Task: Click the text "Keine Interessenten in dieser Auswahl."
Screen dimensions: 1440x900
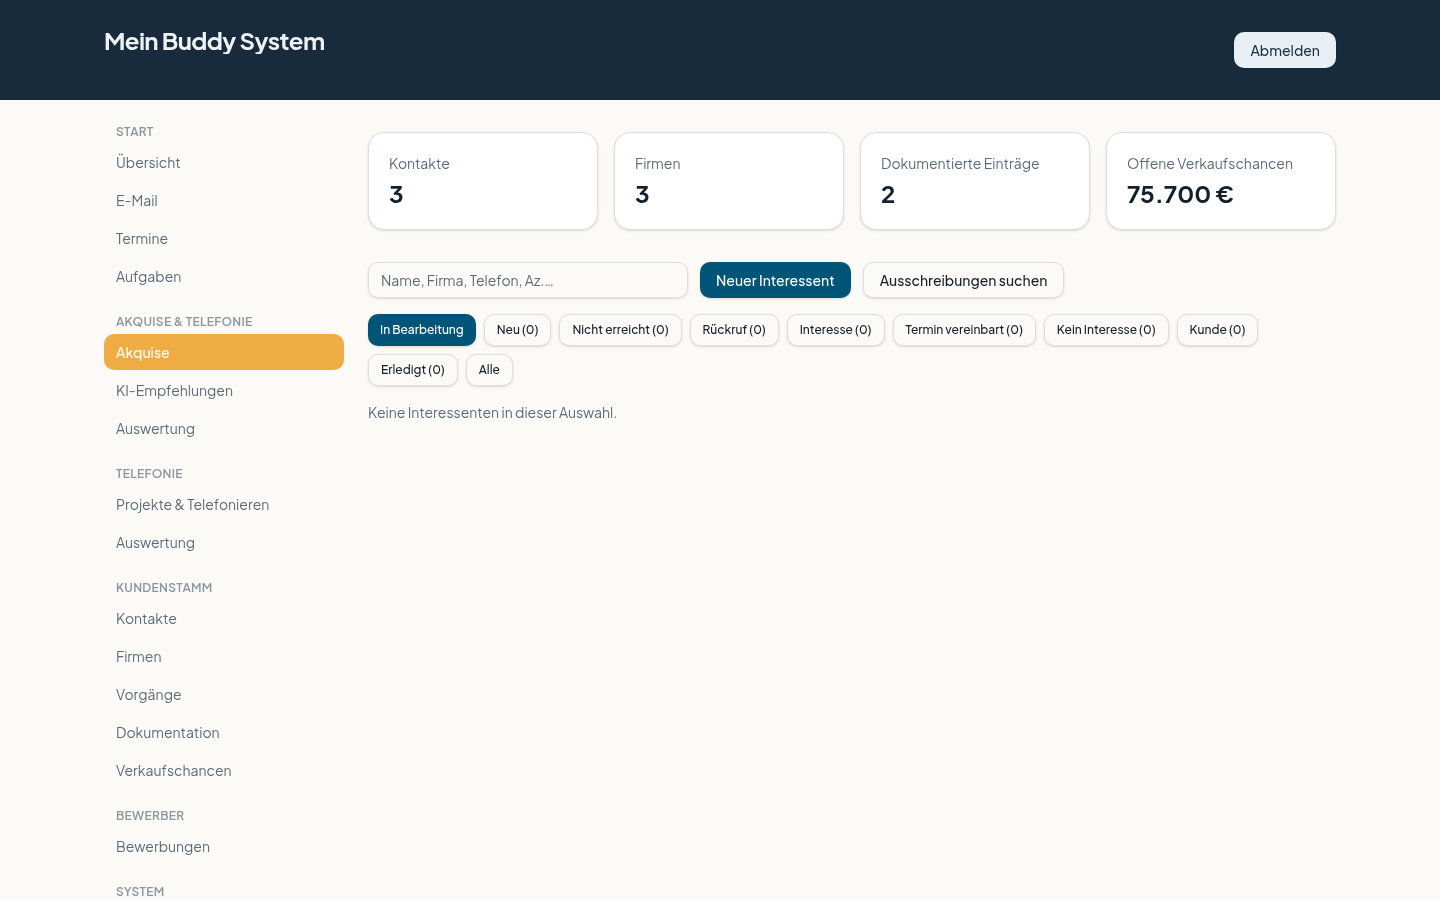Action: pos(492,412)
